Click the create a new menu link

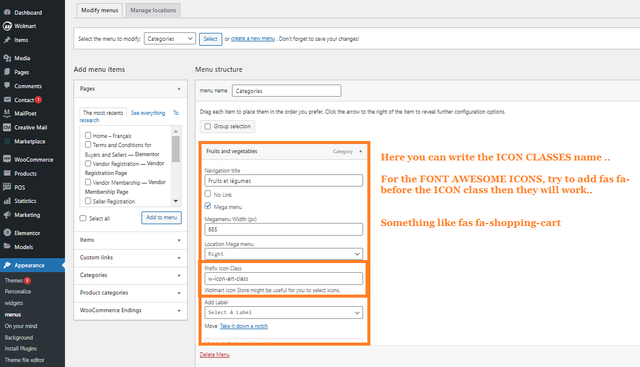pos(253,39)
